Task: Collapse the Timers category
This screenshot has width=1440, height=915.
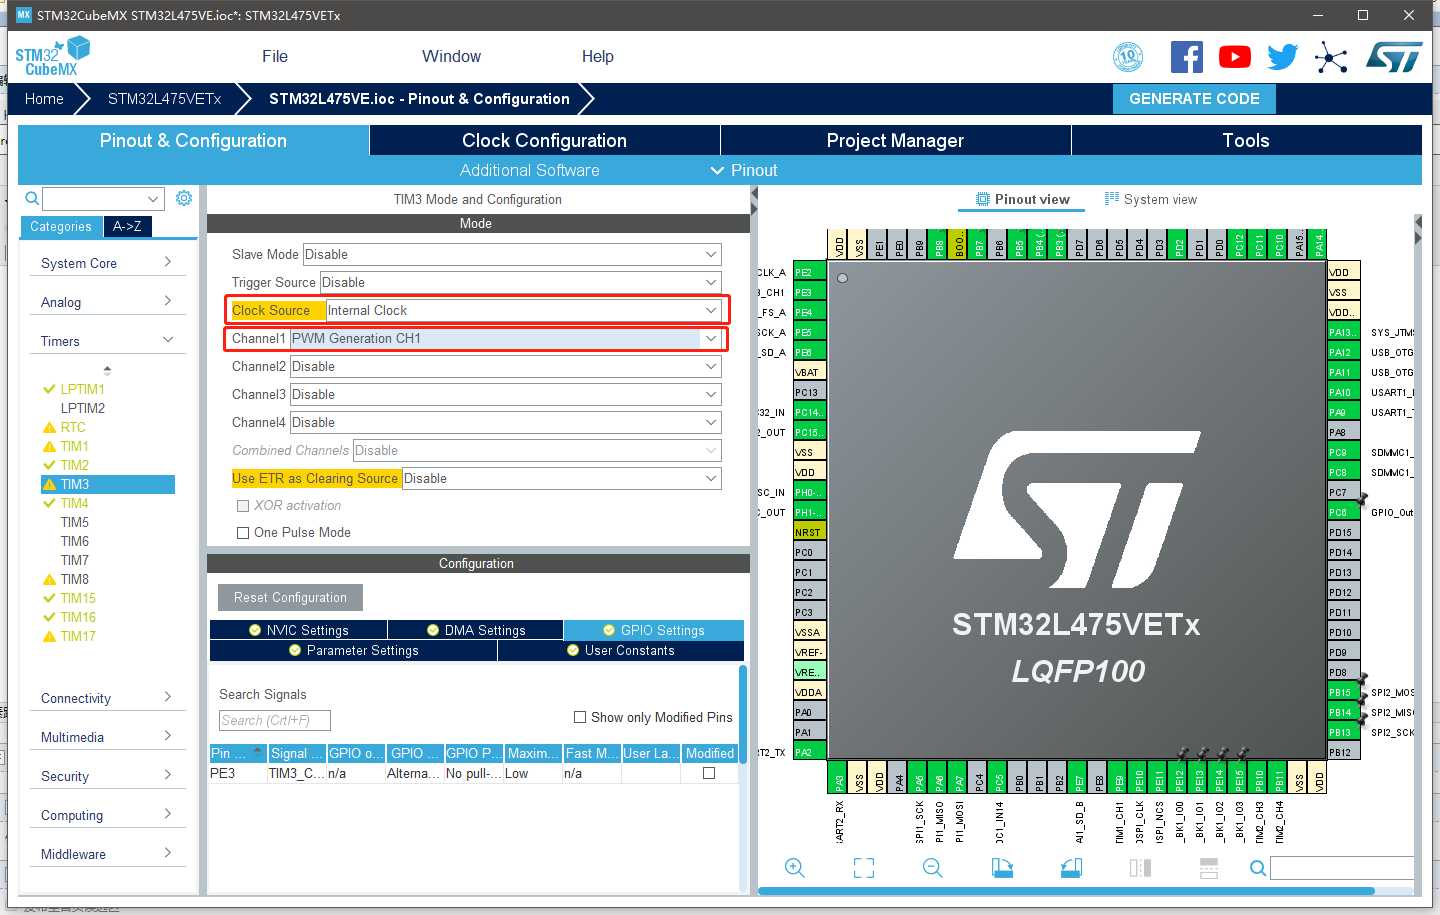Action: pyautogui.click(x=106, y=341)
